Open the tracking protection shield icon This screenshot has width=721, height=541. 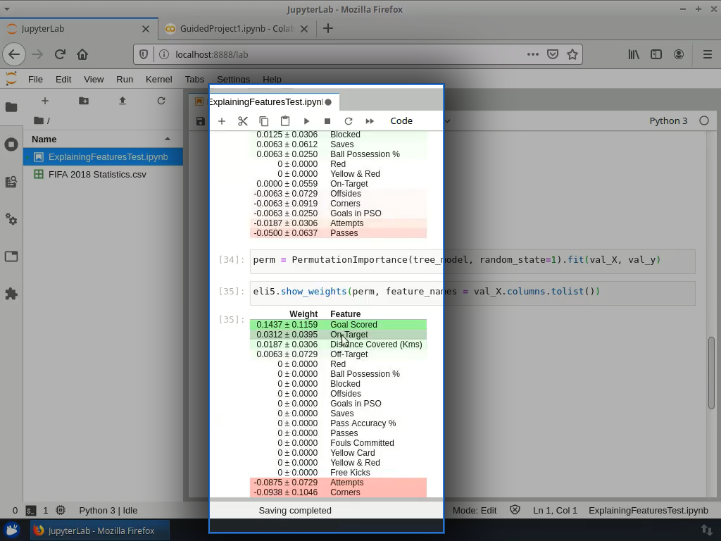point(144,54)
